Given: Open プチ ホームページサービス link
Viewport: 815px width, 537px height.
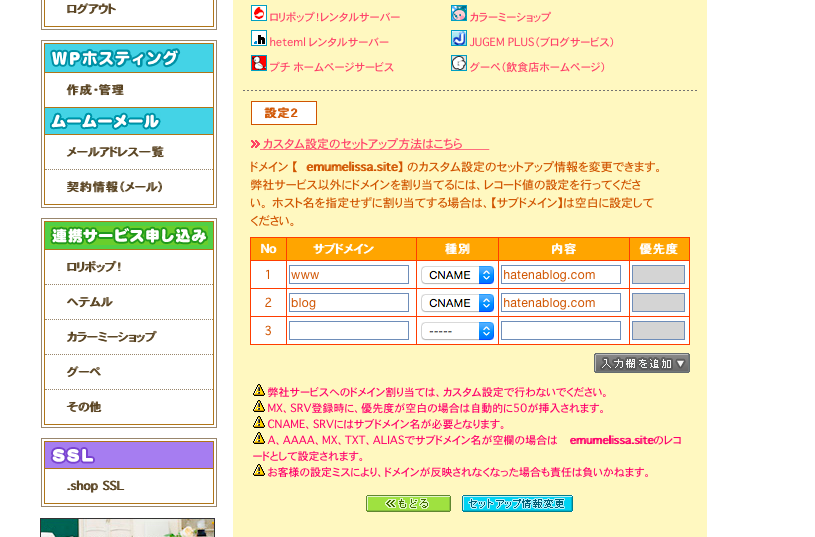Looking at the screenshot, I should [x=331, y=67].
